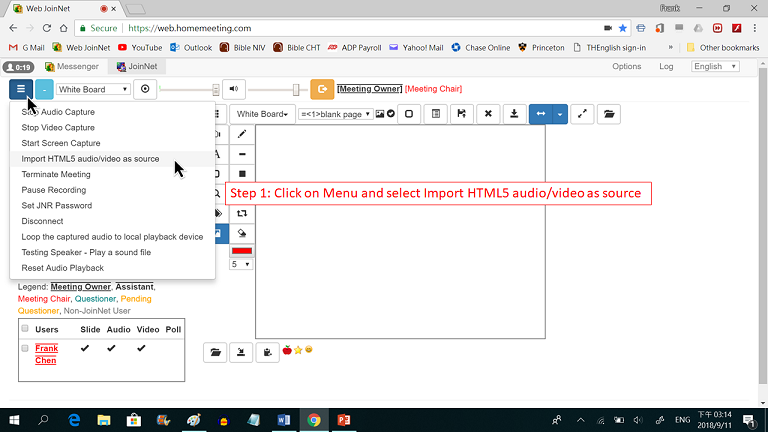The height and width of the screenshot is (432, 768).
Task: Click the download icon in whiteboard toolbar
Action: (x=513, y=114)
